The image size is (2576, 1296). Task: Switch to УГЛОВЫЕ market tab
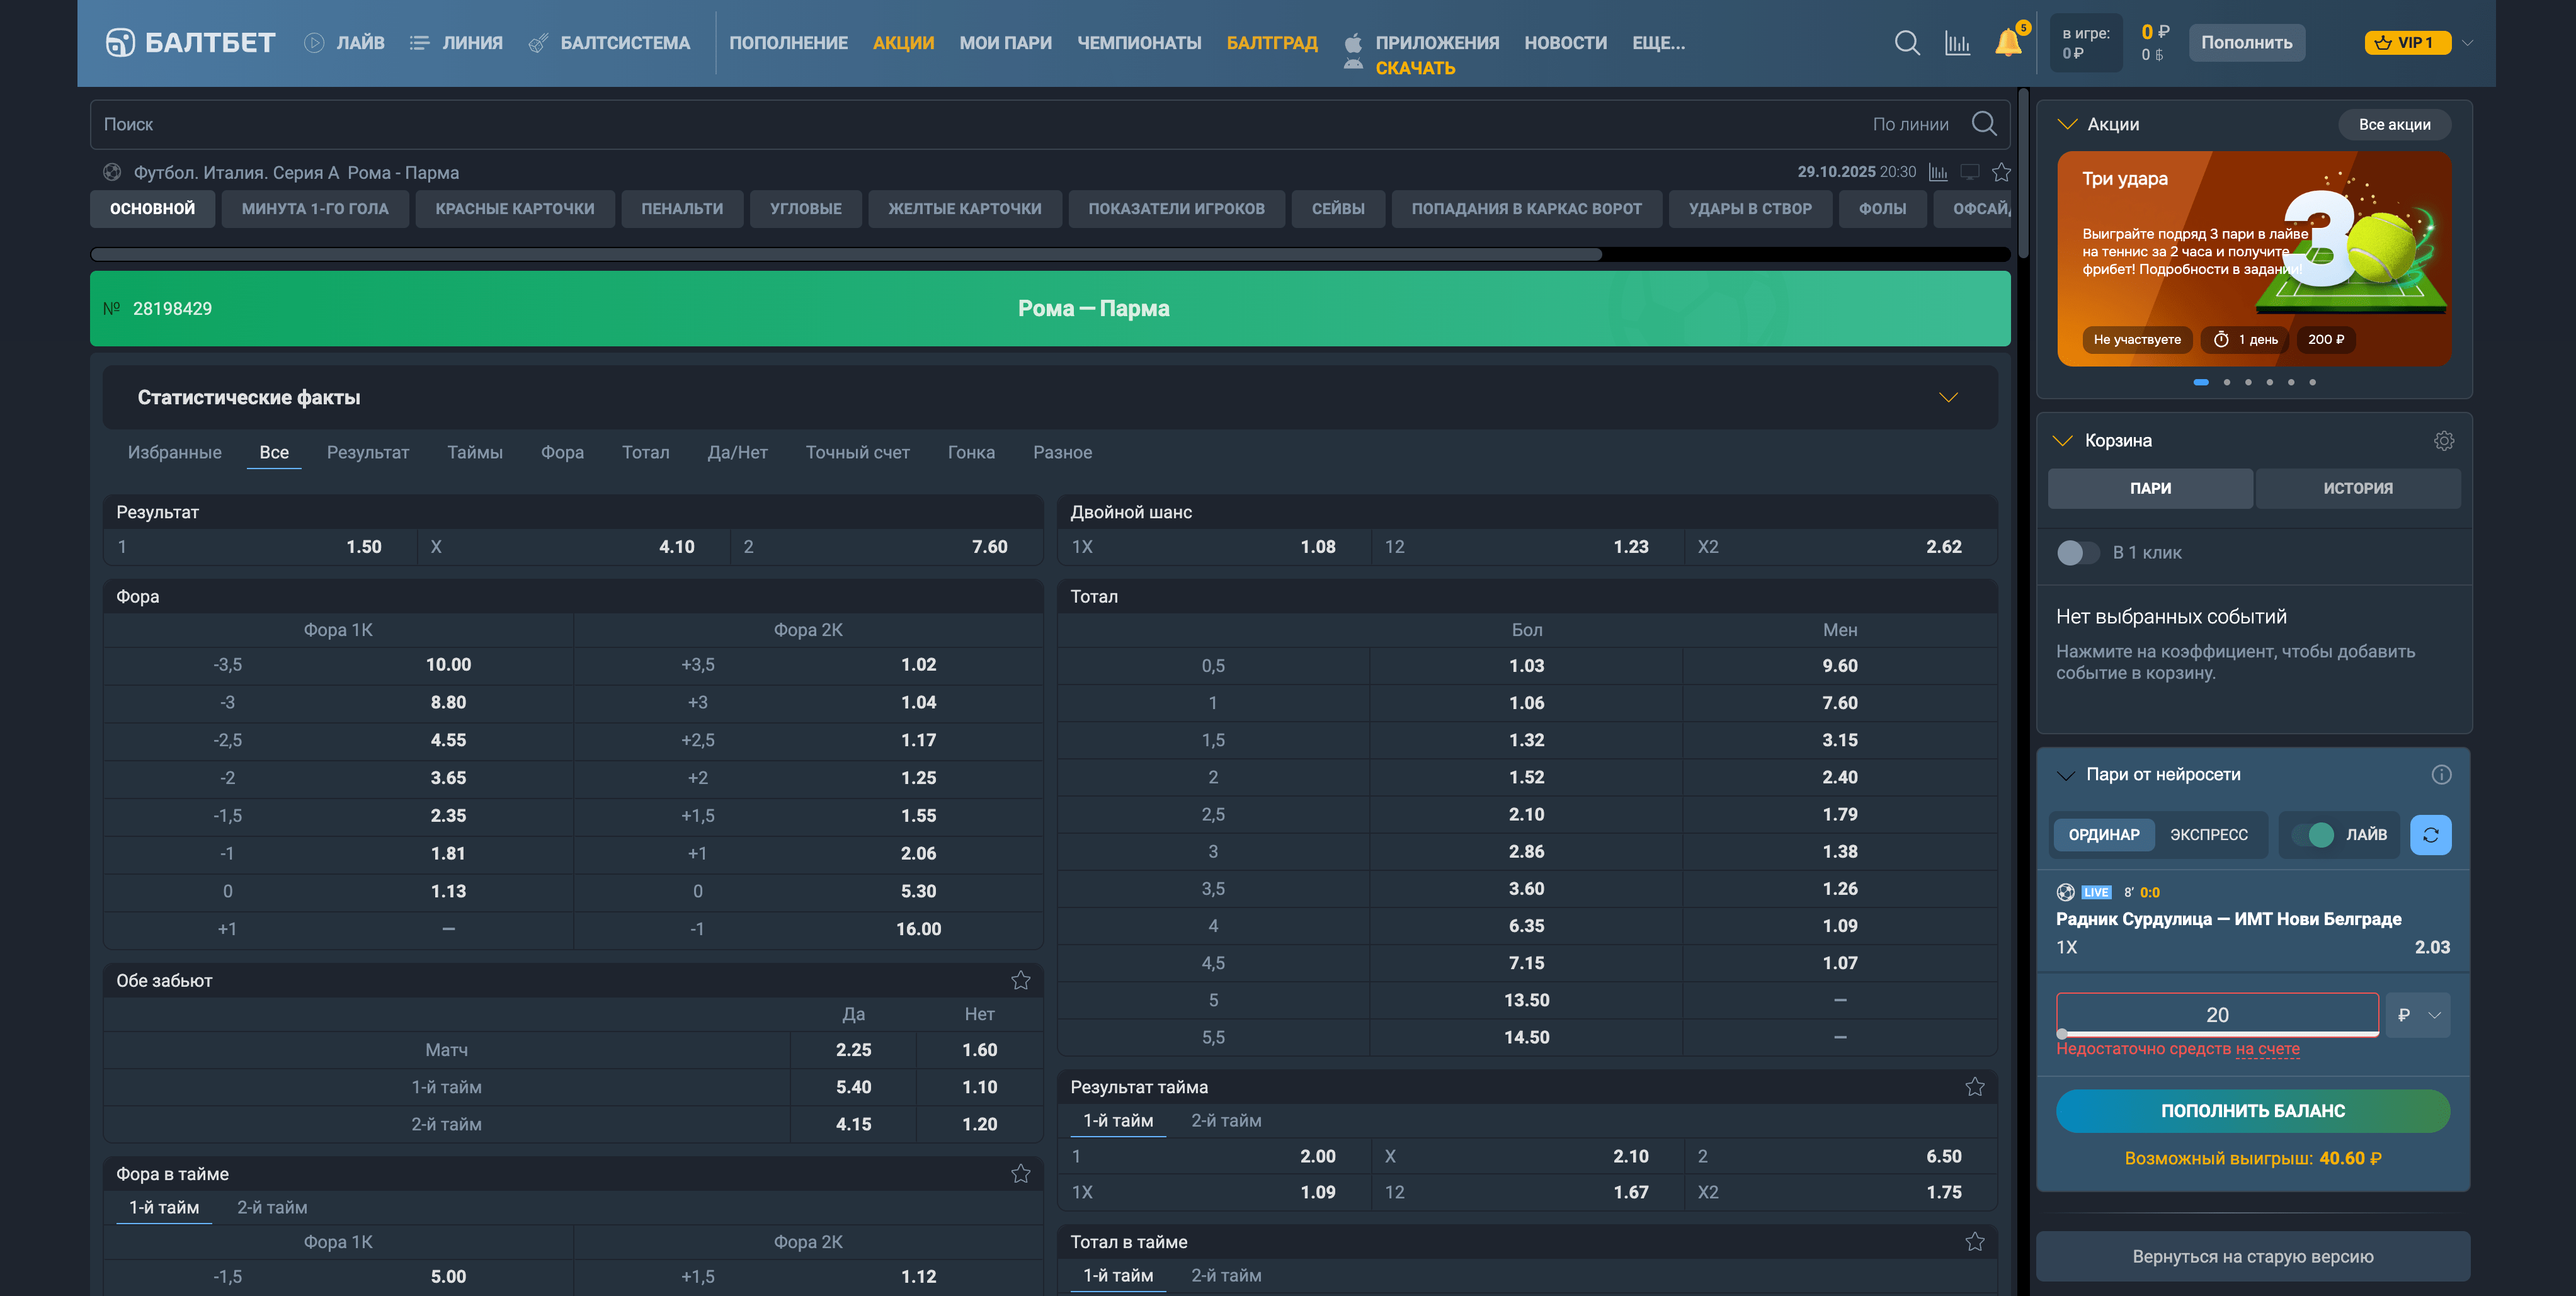pos(805,209)
